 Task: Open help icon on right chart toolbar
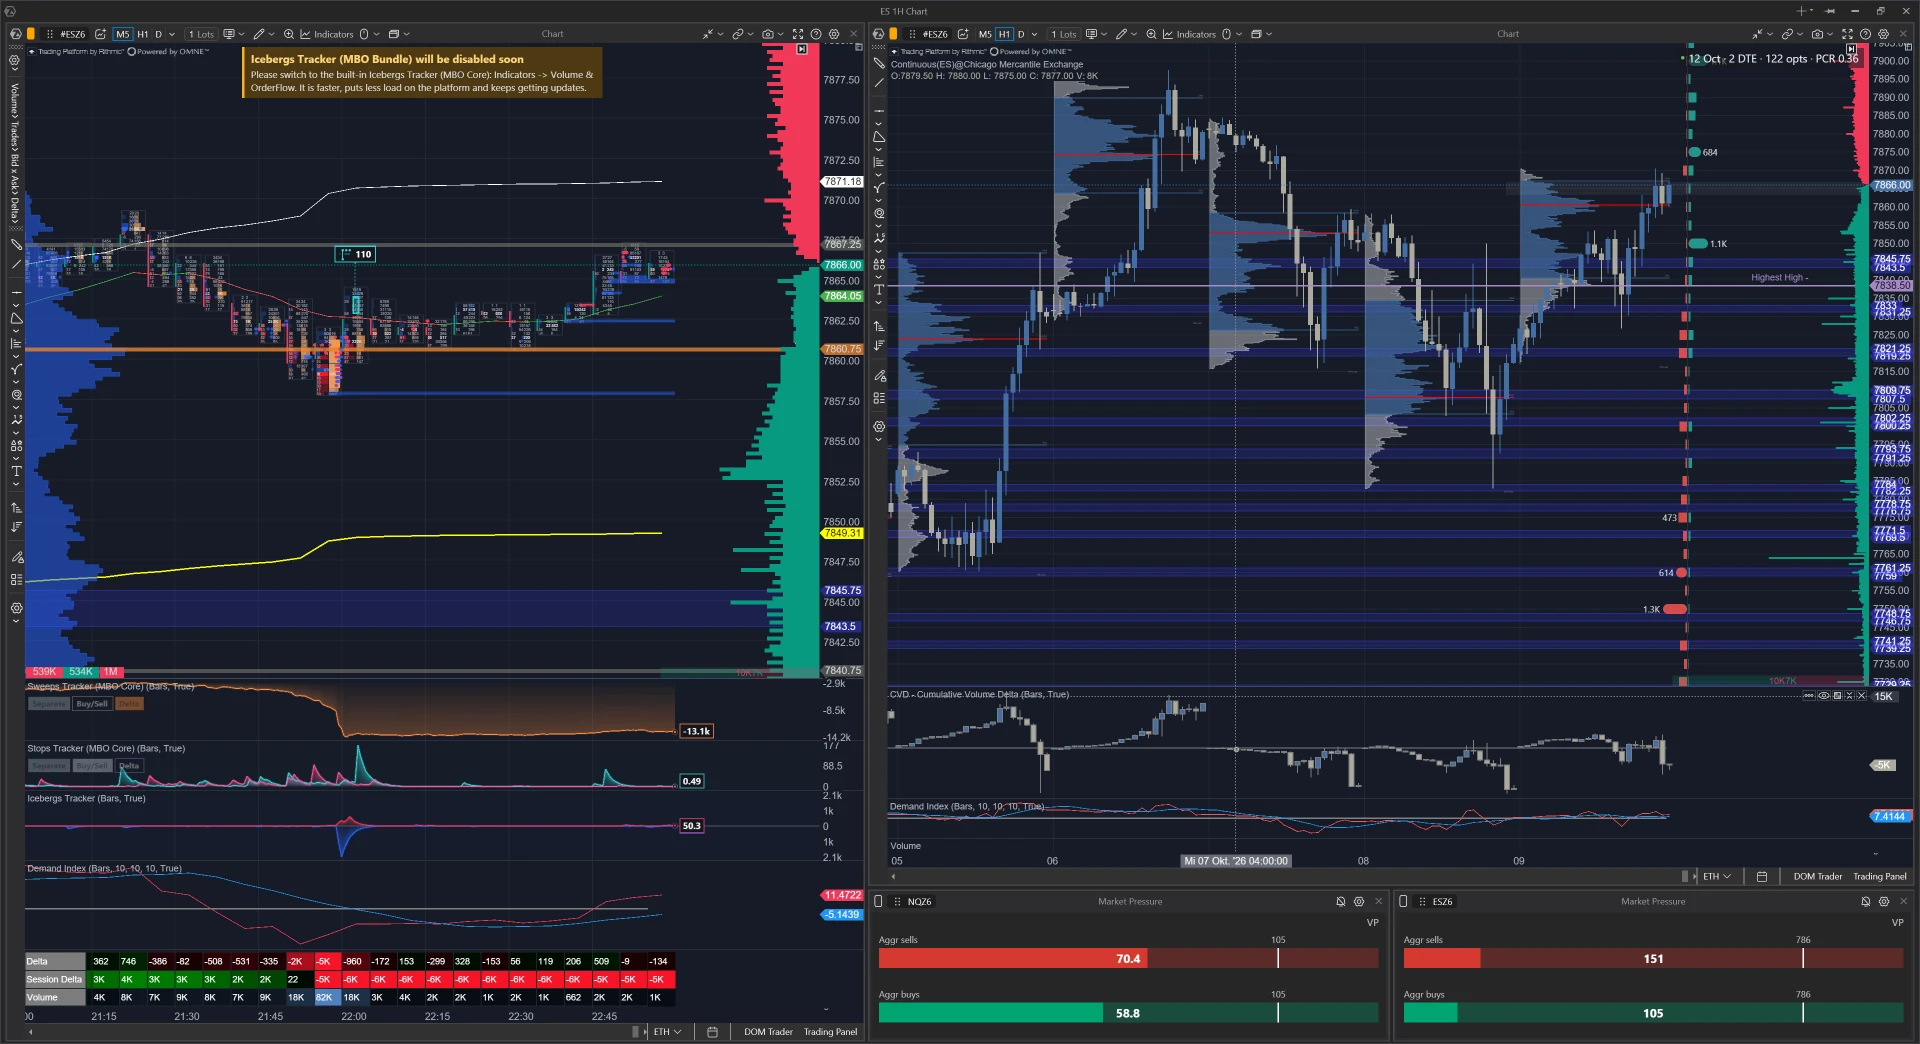(x=1865, y=34)
